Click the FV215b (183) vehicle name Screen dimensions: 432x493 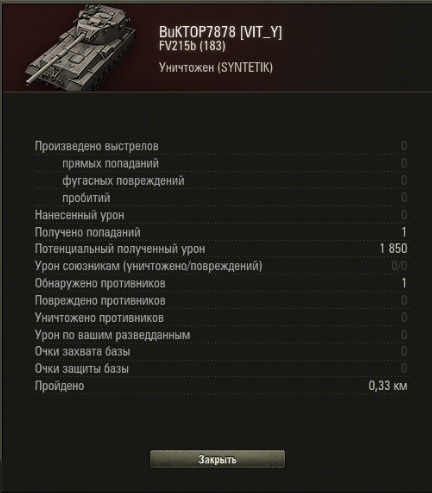(x=192, y=46)
